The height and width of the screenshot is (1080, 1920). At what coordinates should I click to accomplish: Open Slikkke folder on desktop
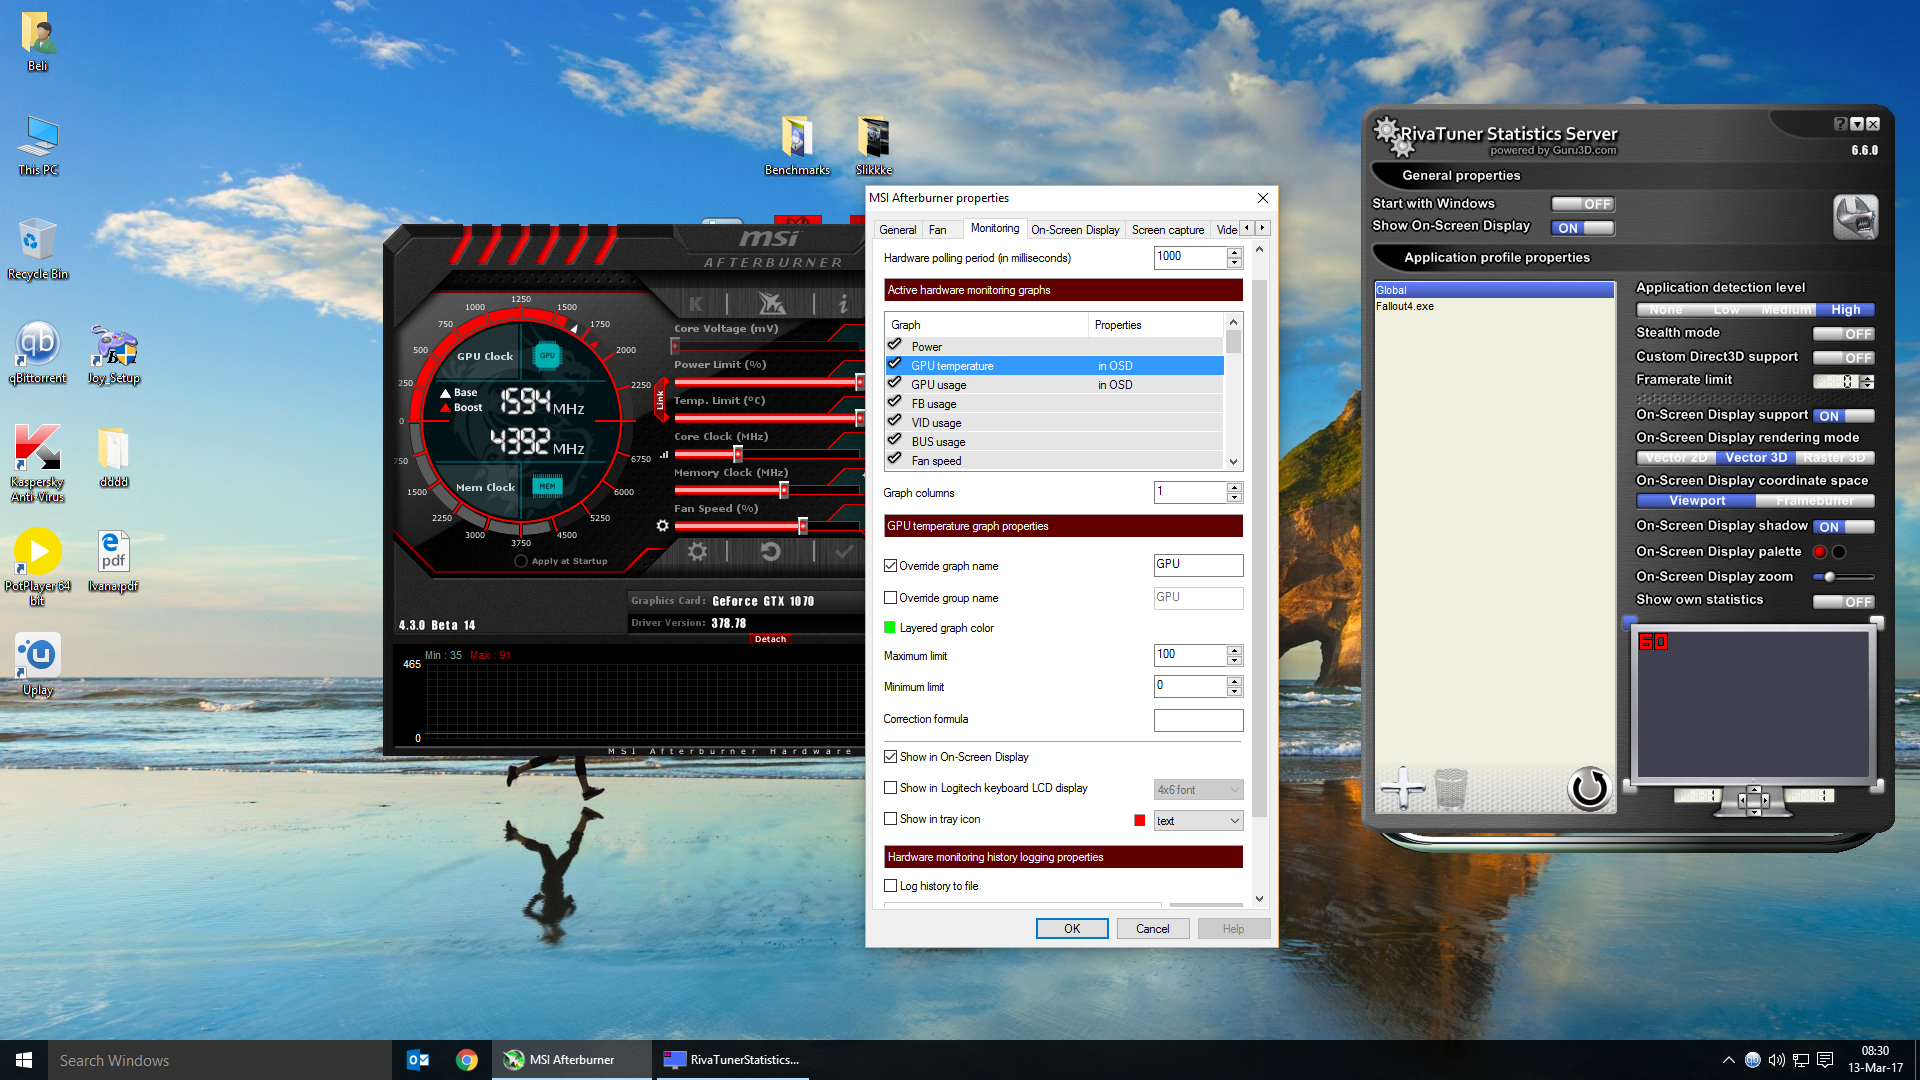pyautogui.click(x=874, y=146)
